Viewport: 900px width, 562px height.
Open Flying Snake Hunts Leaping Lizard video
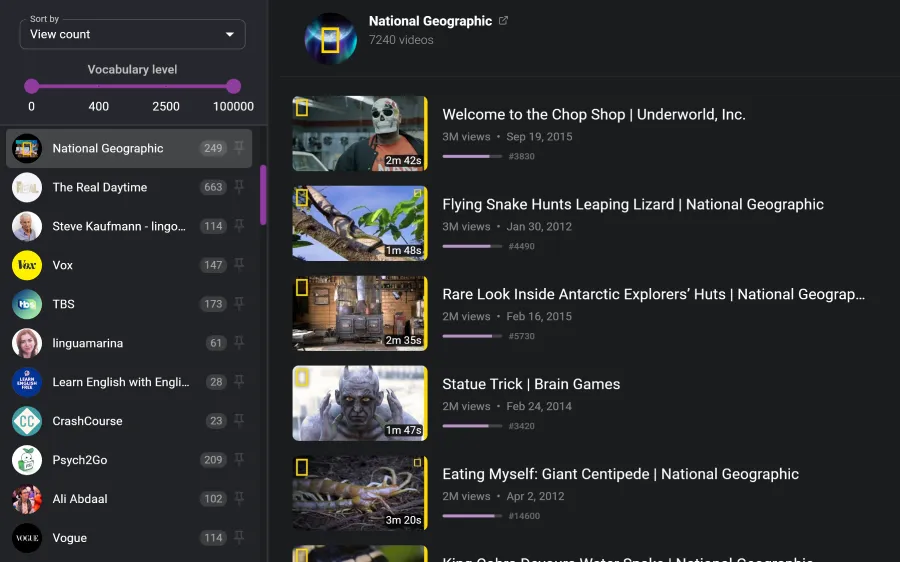tap(632, 204)
